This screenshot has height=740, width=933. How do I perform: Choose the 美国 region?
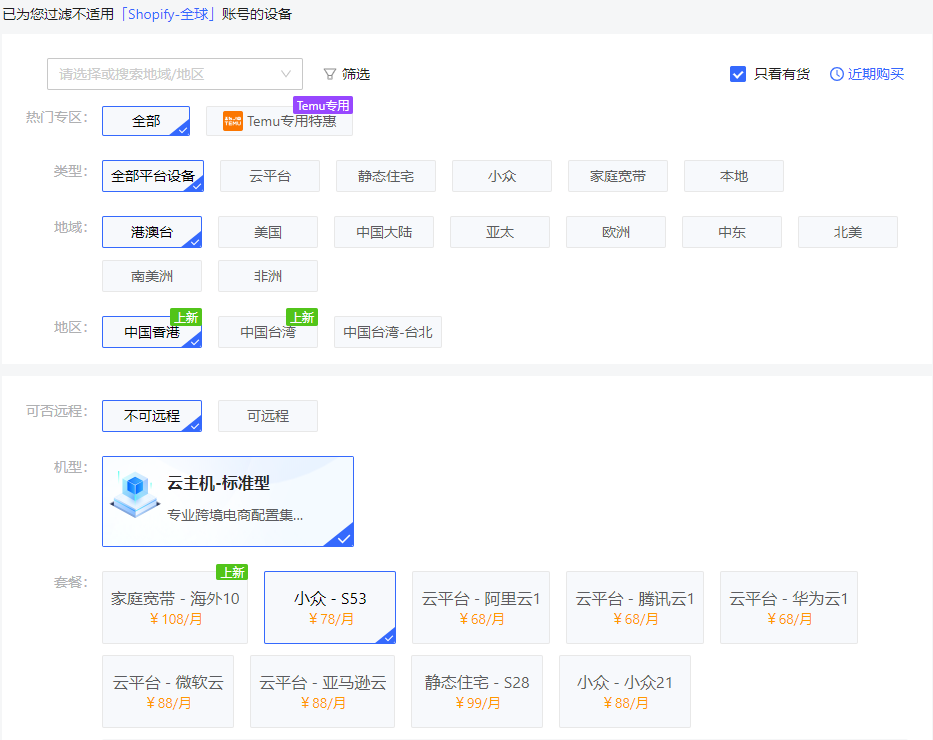pyautogui.click(x=268, y=232)
